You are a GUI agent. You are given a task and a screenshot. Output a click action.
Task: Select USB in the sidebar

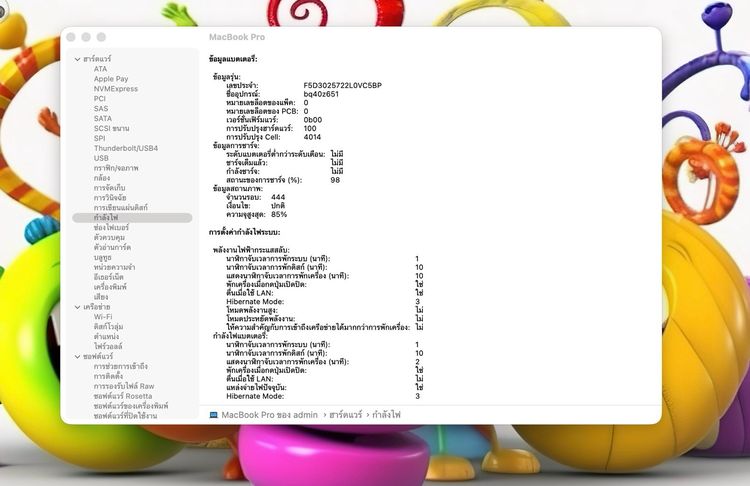[x=101, y=158]
